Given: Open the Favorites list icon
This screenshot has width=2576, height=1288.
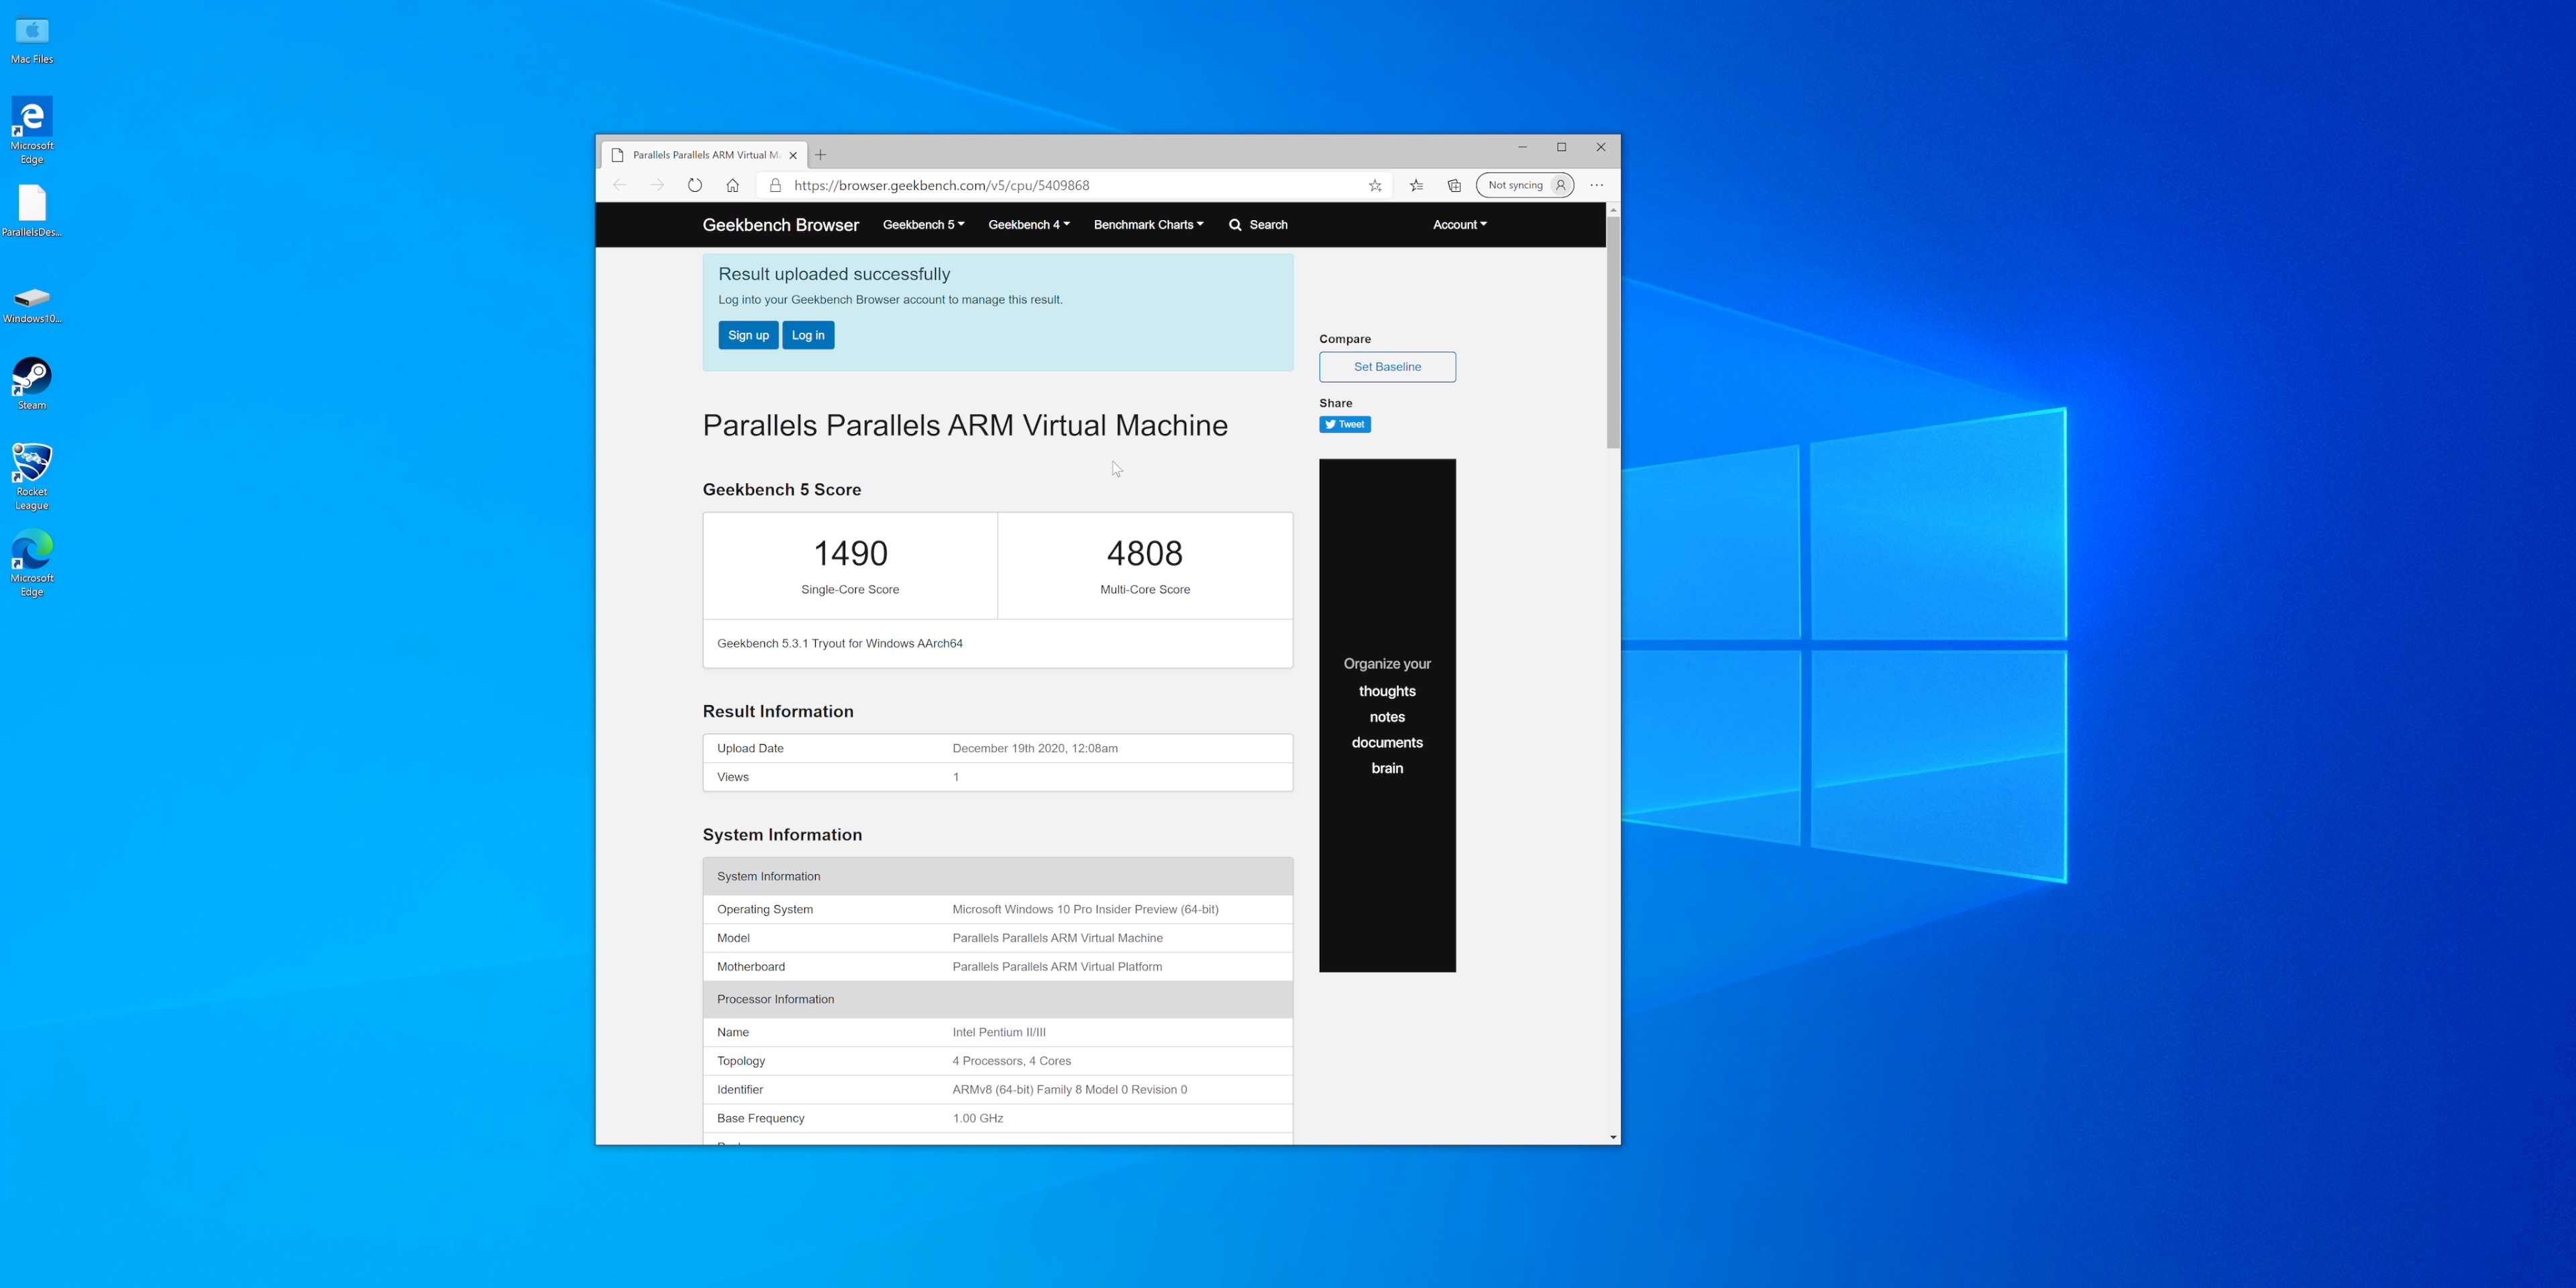Looking at the screenshot, I should [1416, 185].
